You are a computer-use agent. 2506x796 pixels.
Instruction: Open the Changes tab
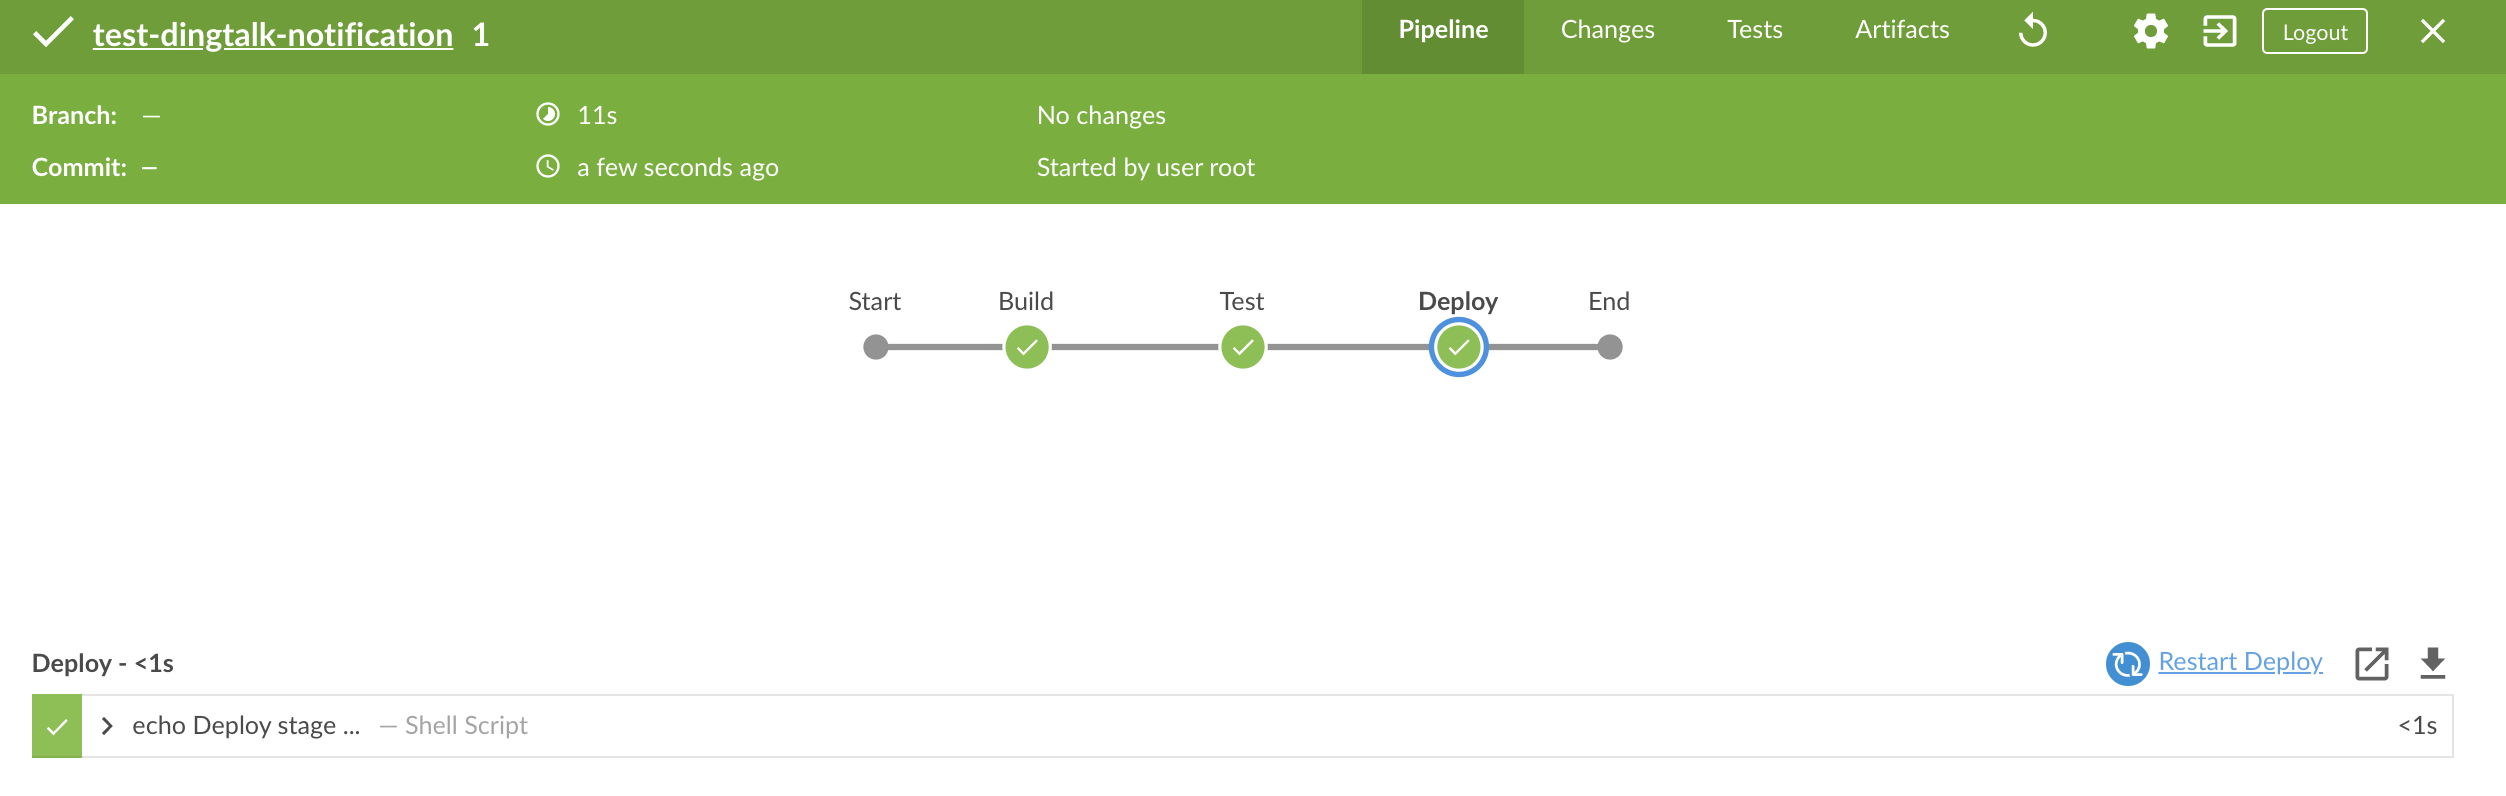pos(1607,31)
